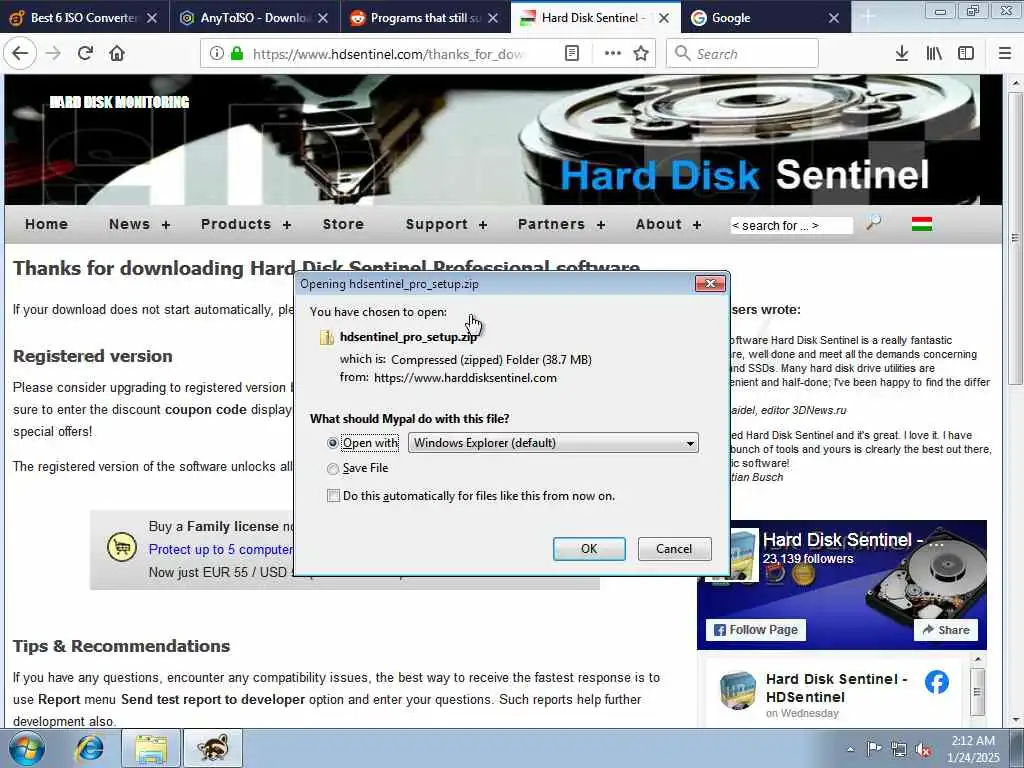Select the Save File radio button
Image resolution: width=1024 pixels, height=768 pixels.
click(332, 468)
